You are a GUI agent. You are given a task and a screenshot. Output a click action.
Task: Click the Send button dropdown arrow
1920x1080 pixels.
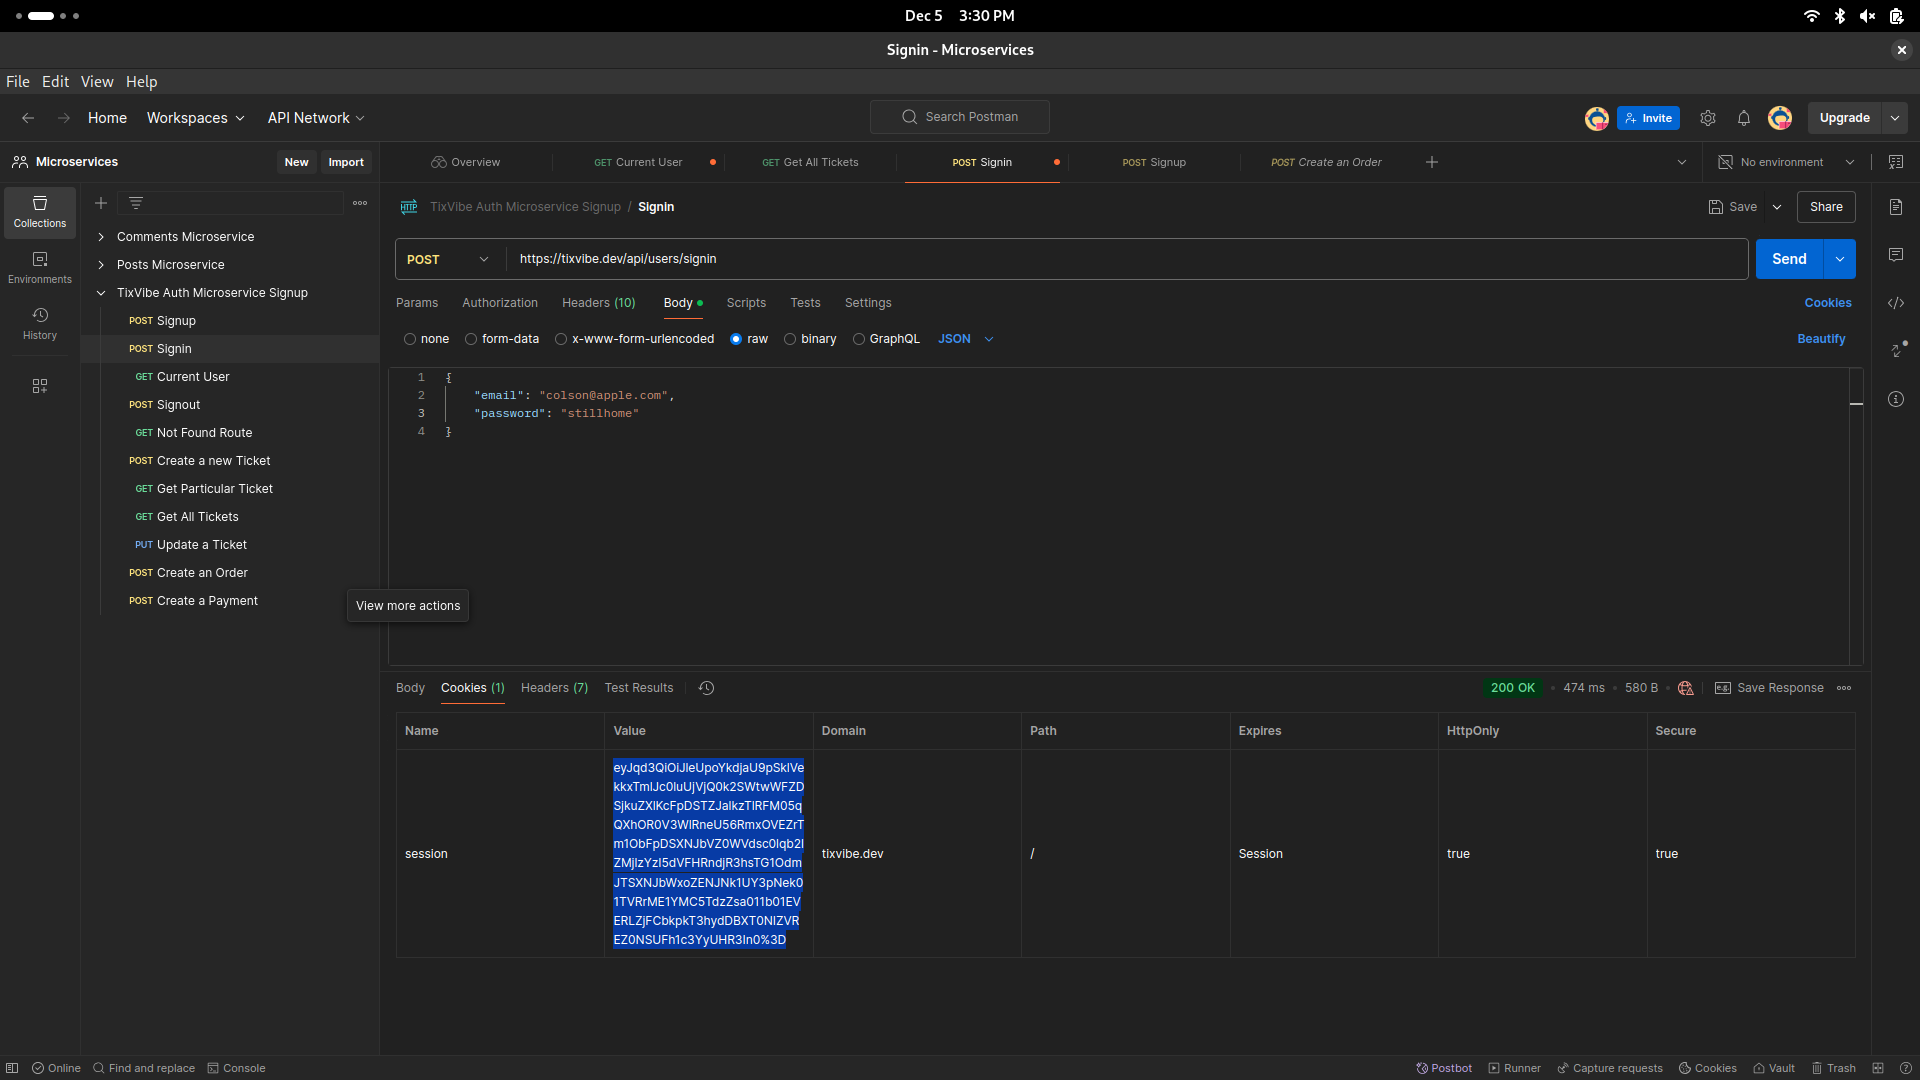click(x=1840, y=258)
